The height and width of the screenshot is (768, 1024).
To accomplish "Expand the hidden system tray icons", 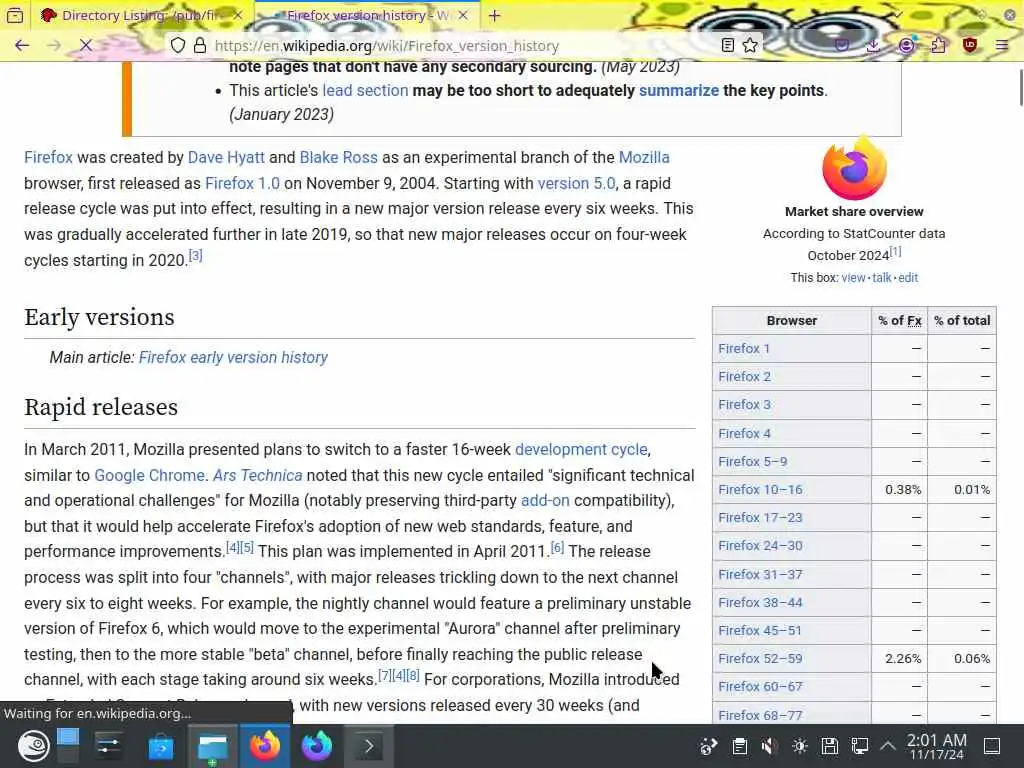I will [888, 746].
